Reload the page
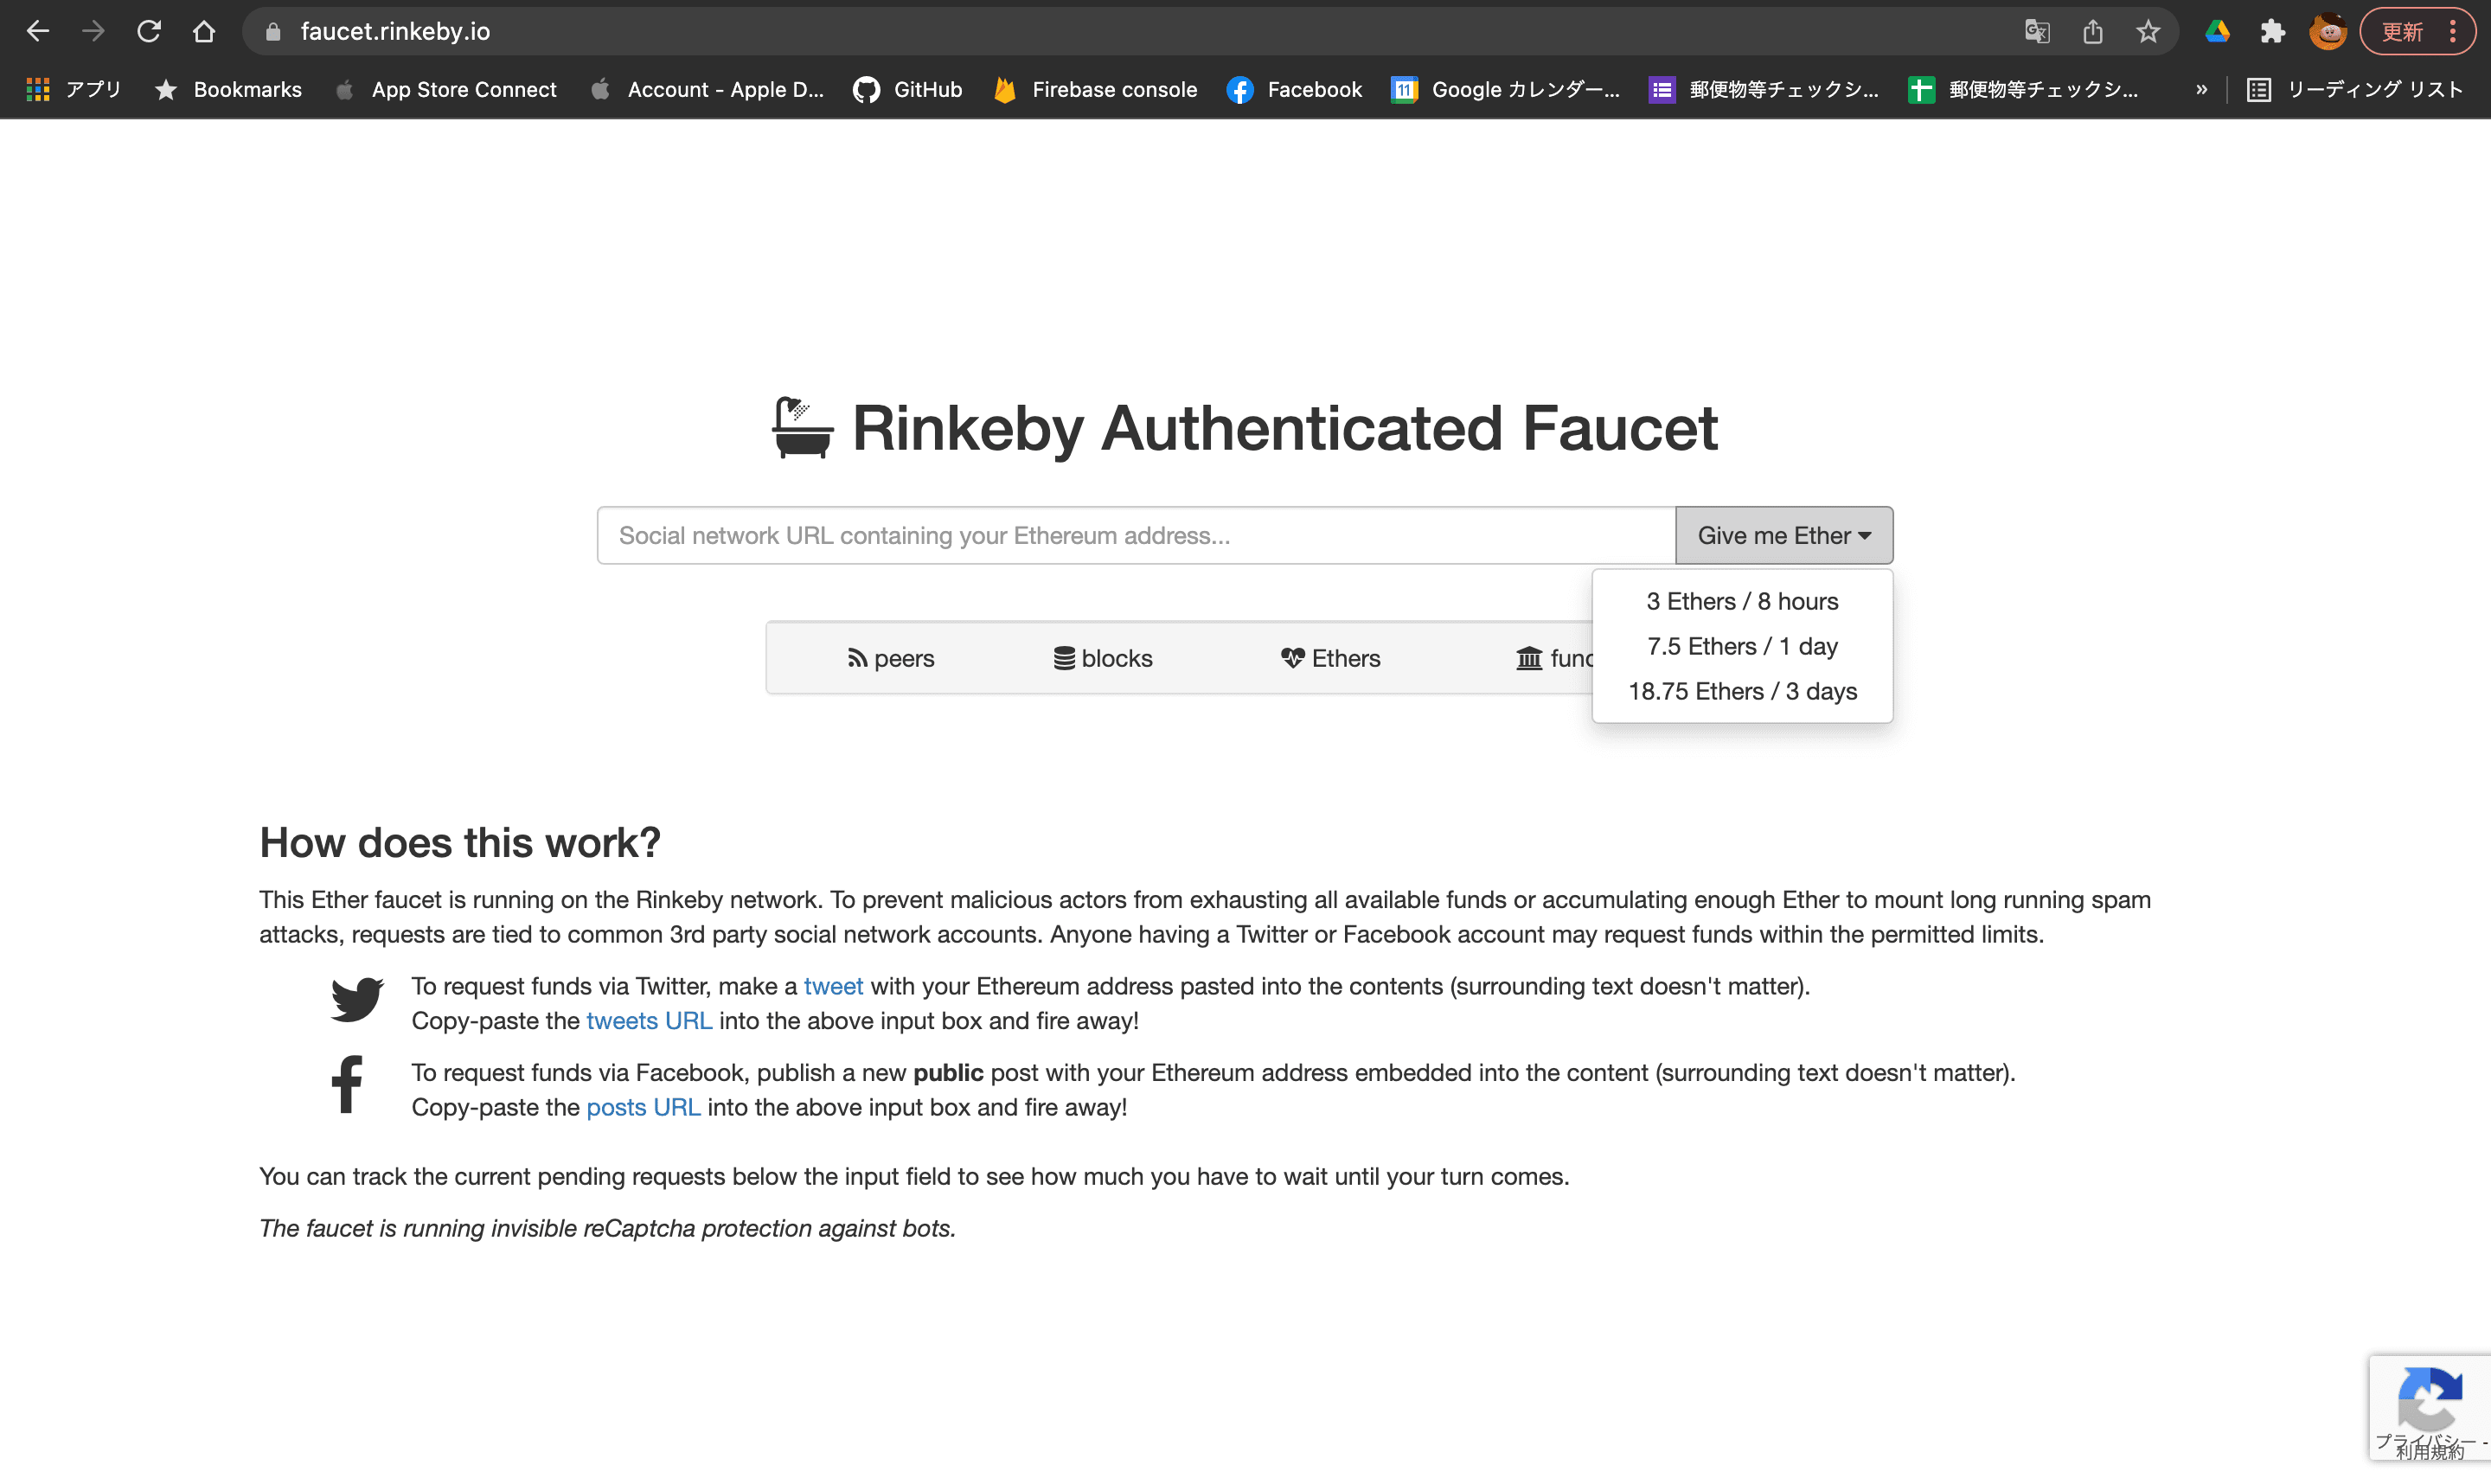The image size is (2491, 1484). pos(148,31)
